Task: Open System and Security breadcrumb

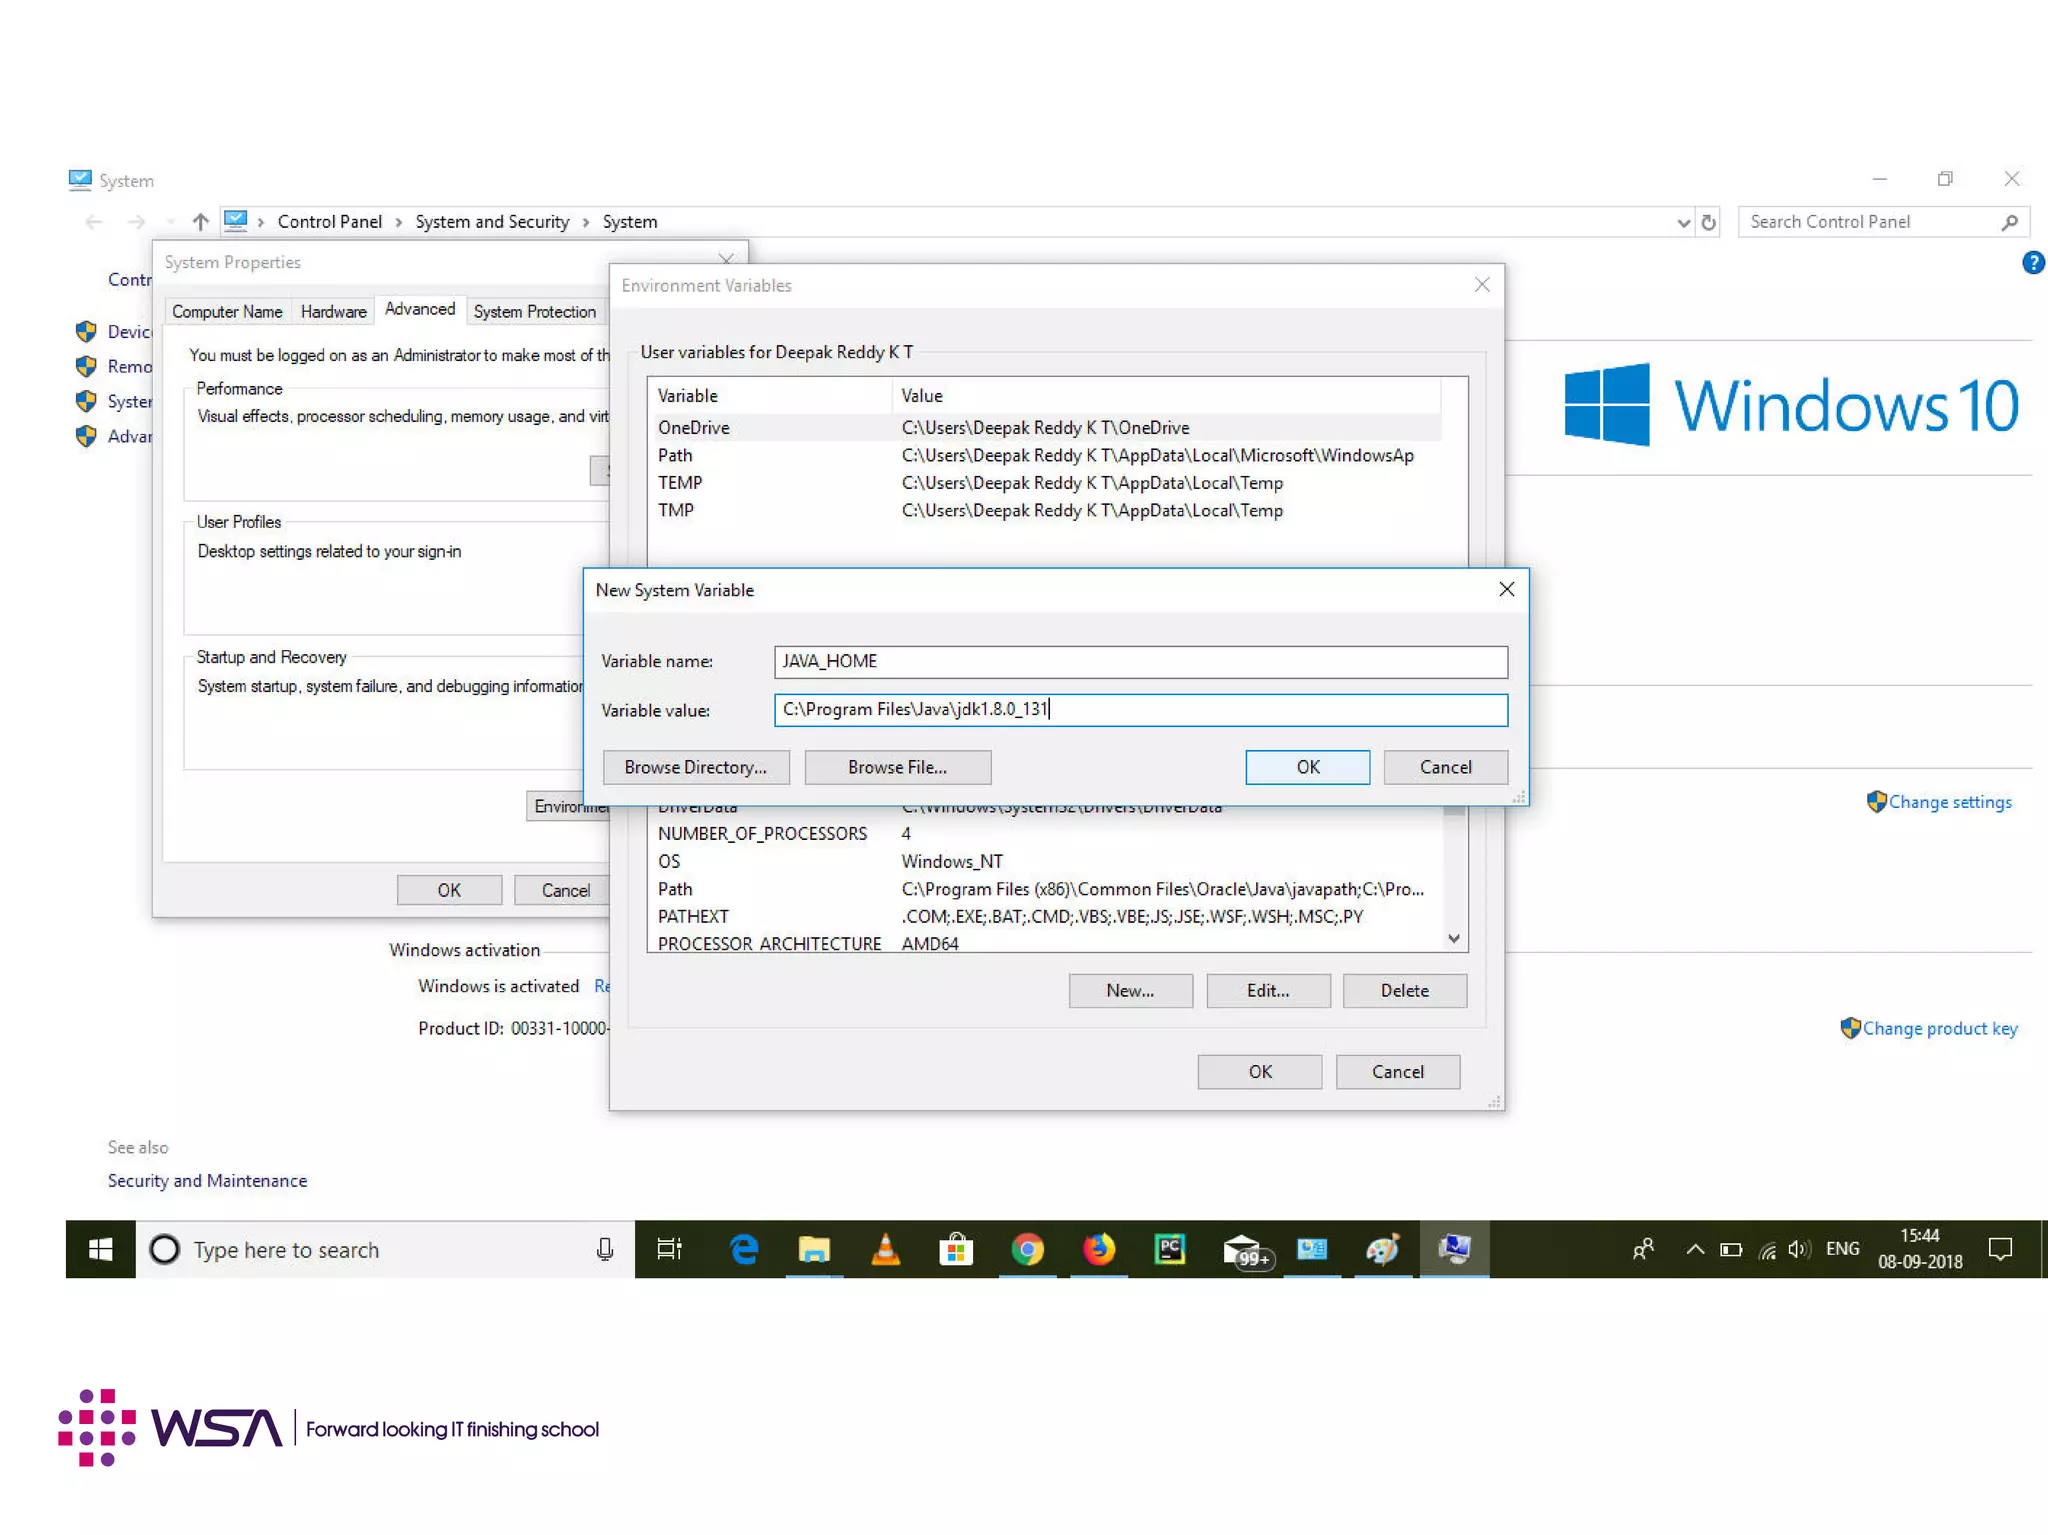Action: (492, 221)
